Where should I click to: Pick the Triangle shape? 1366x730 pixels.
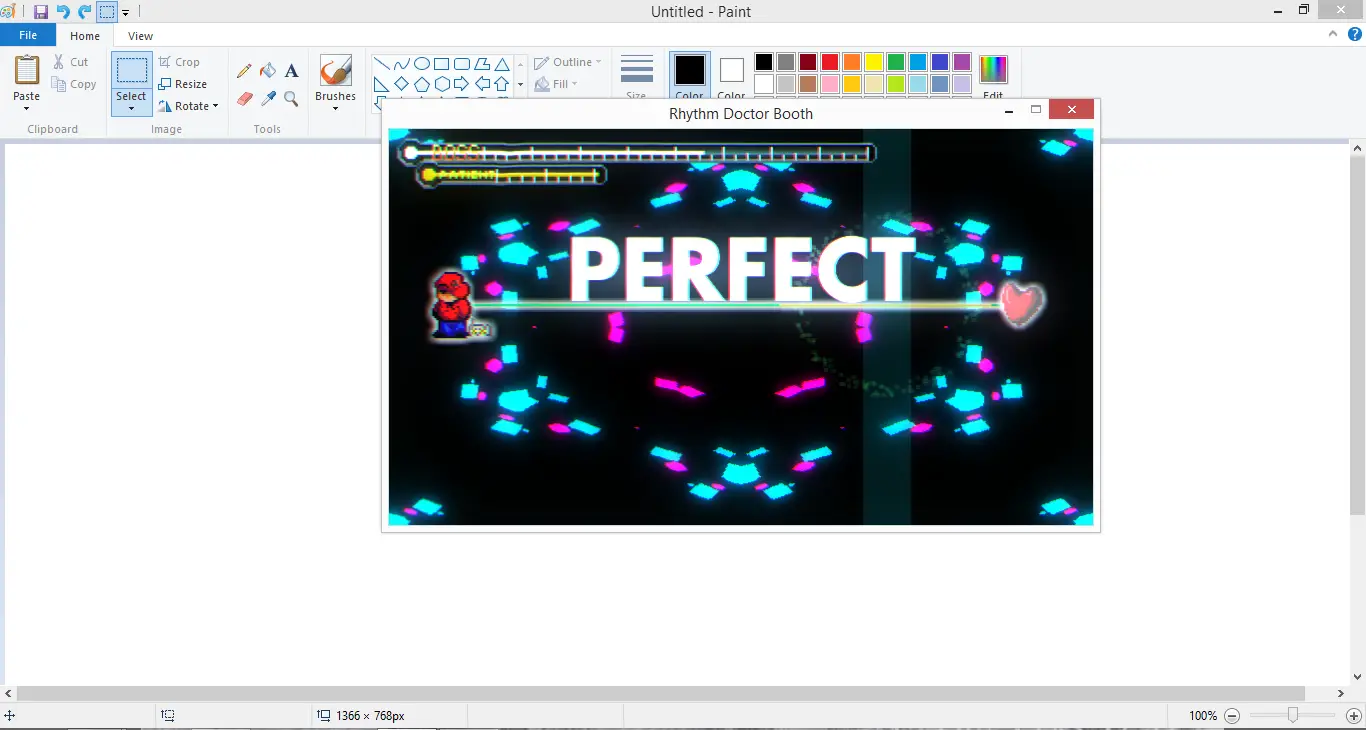pos(502,64)
